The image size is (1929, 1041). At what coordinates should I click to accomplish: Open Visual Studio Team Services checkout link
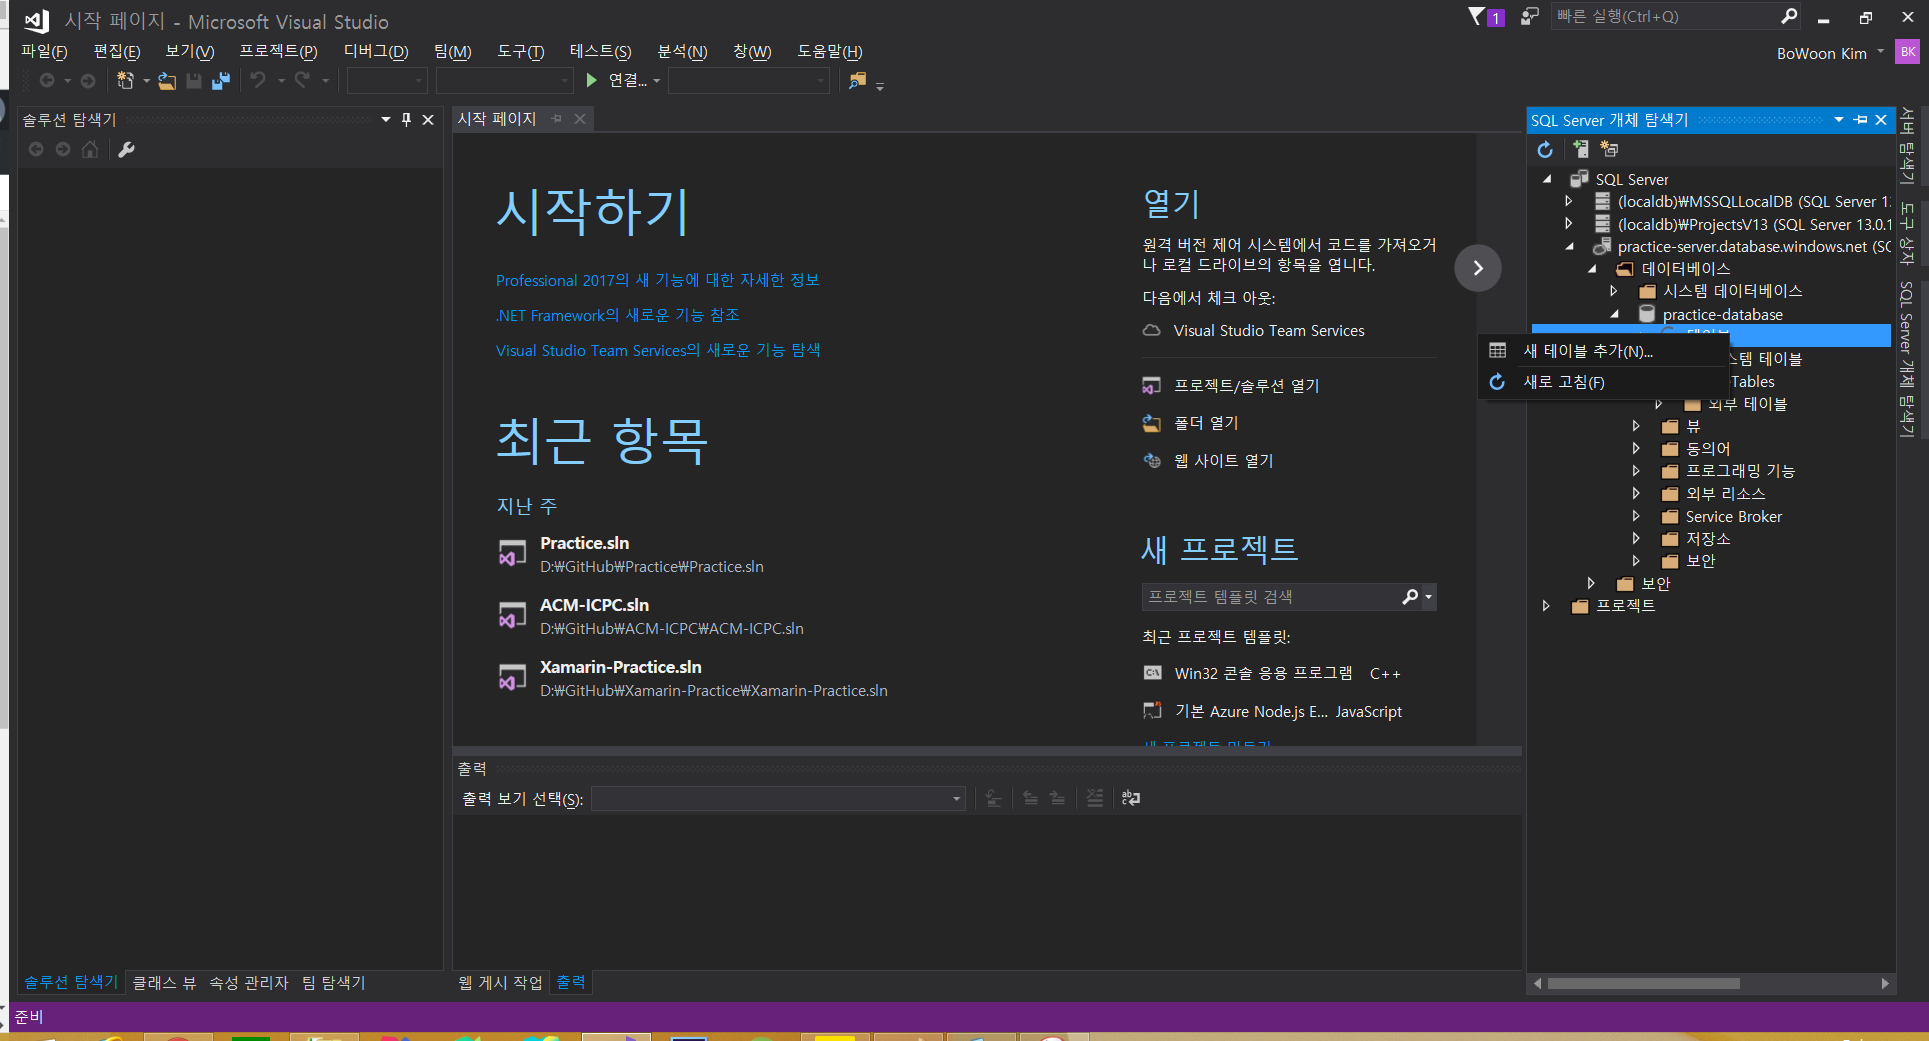pos(1268,330)
